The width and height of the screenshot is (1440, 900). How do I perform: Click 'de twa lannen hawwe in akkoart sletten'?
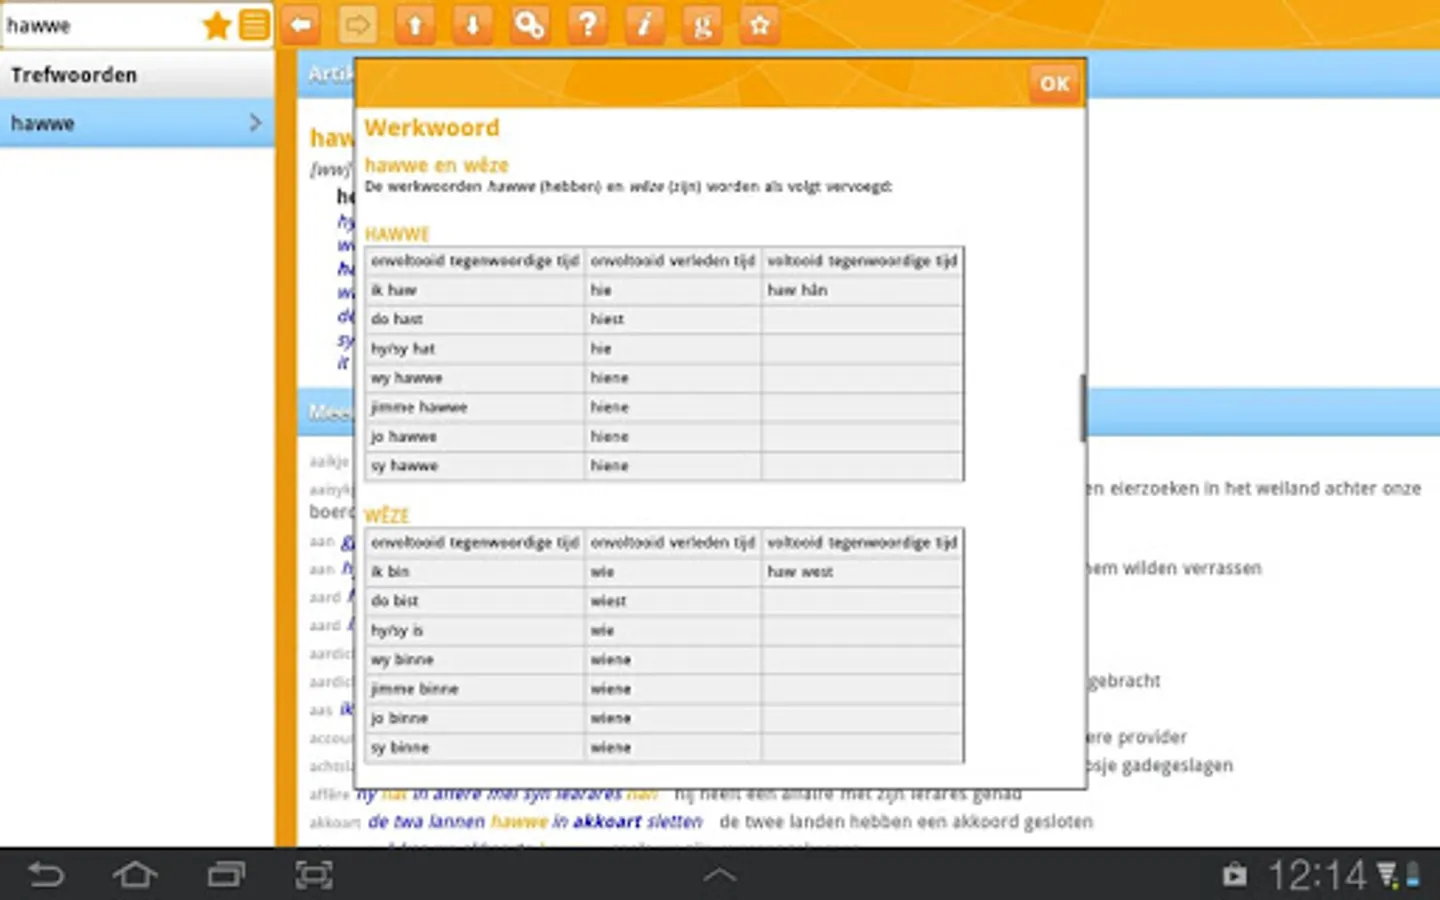(535, 822)
